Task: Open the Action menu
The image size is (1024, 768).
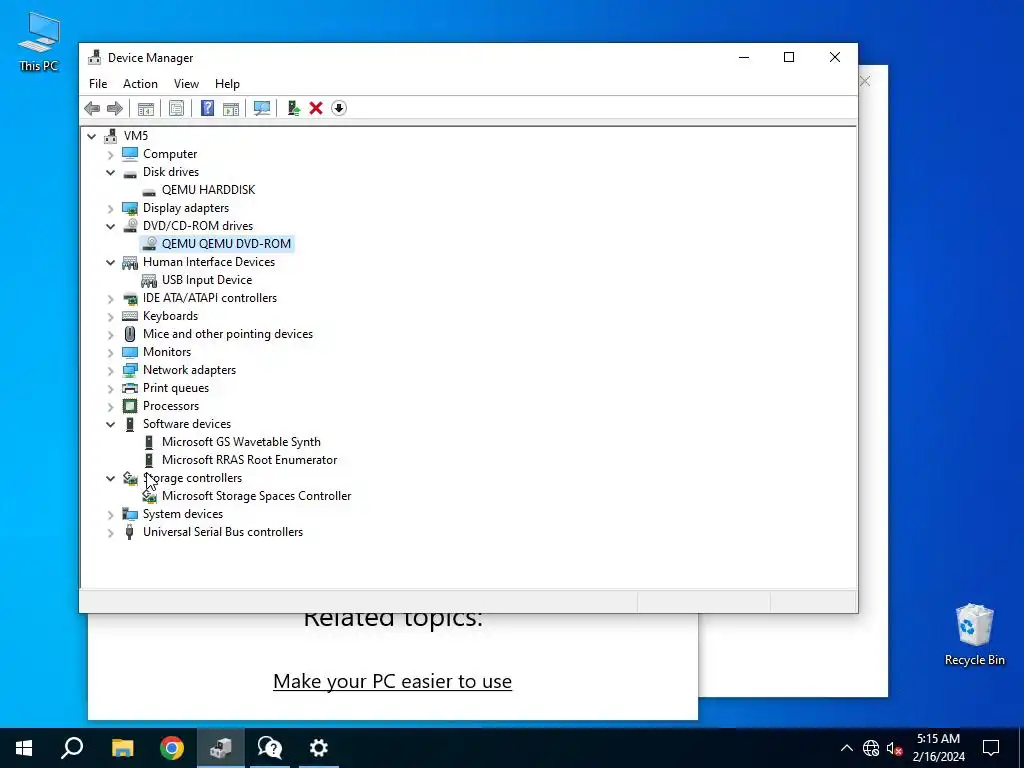Action: [140, 84]
